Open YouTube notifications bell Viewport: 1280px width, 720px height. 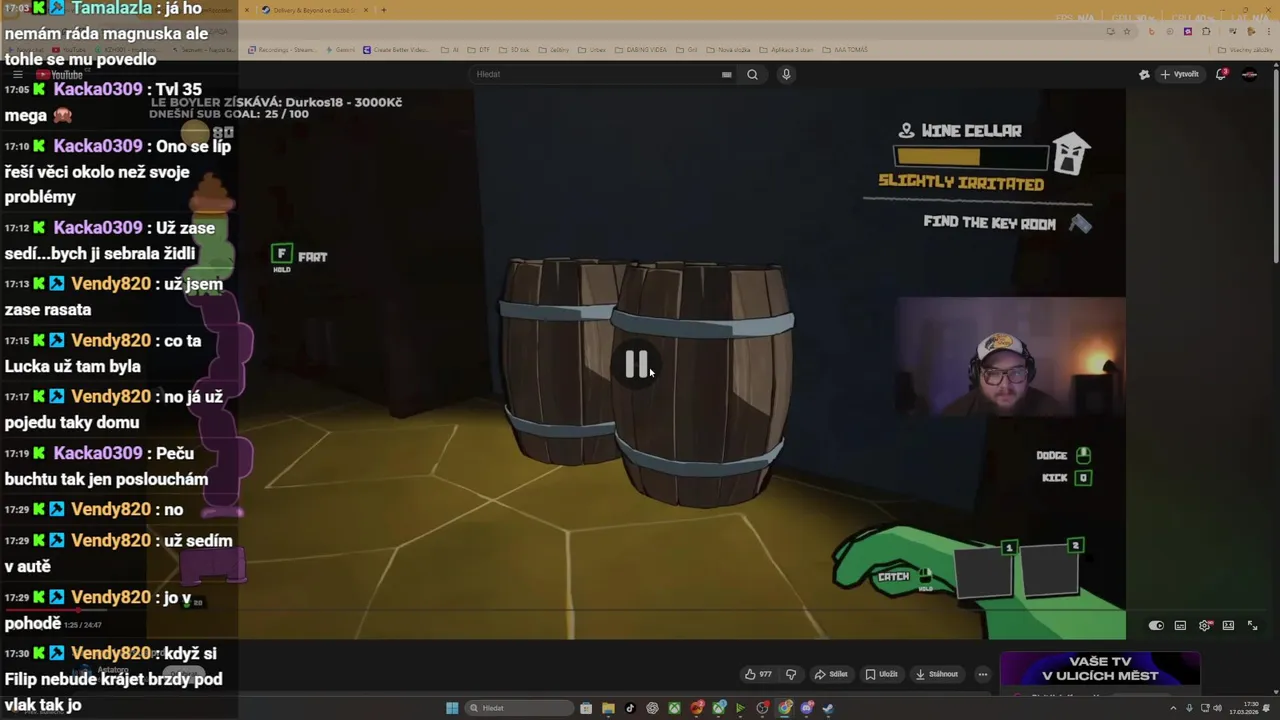coord(1221,74)
